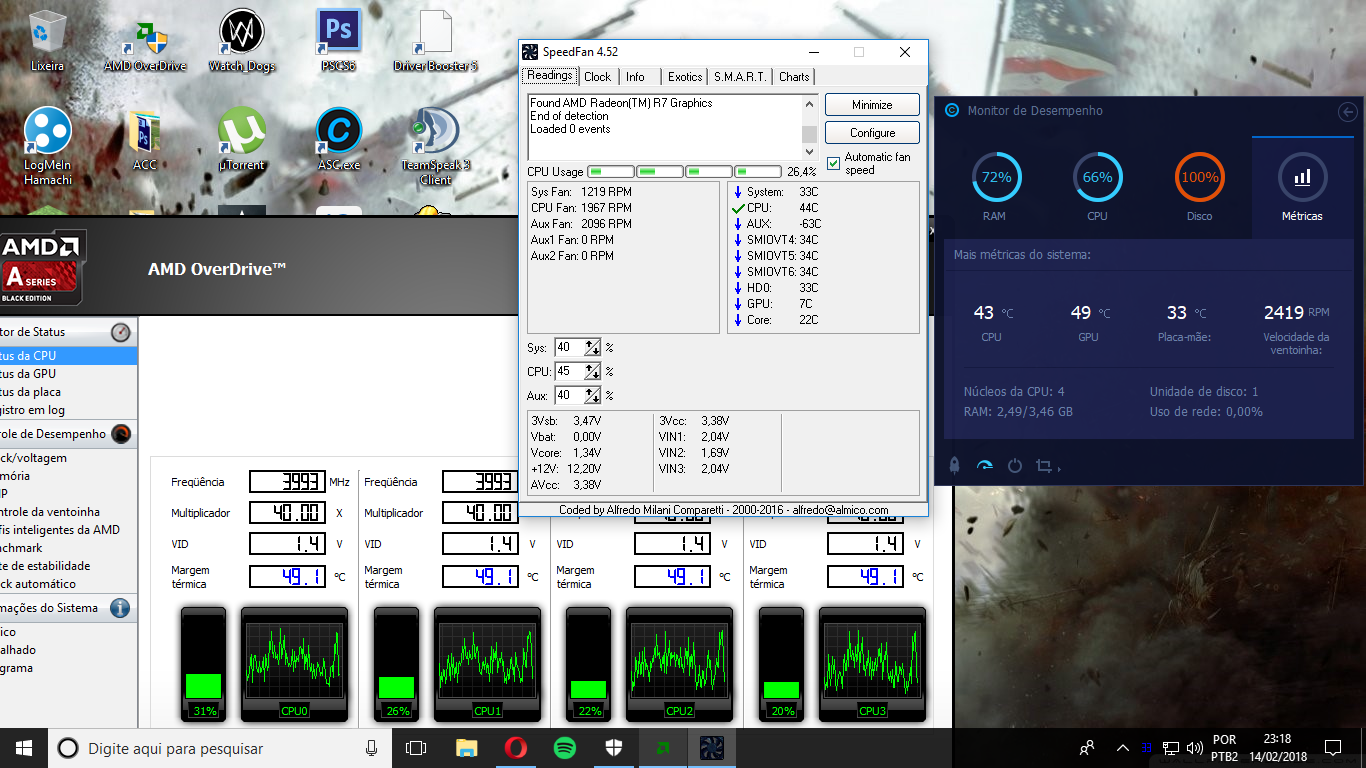Switch to the Readings tab in SpeedFan
The width and height of the screenshot is (1366, 768).
coord(550,76)
